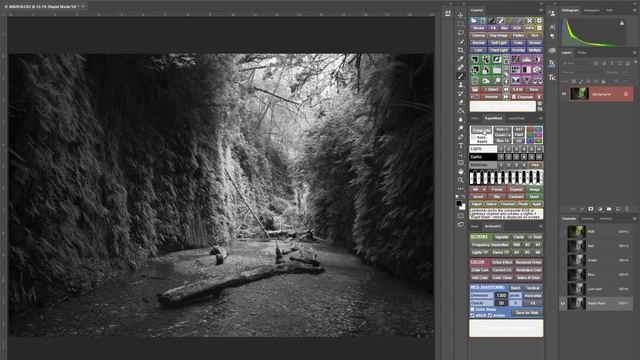Select the Eraser tool
The image size is (640, 360).
click(x=460, y=102)
